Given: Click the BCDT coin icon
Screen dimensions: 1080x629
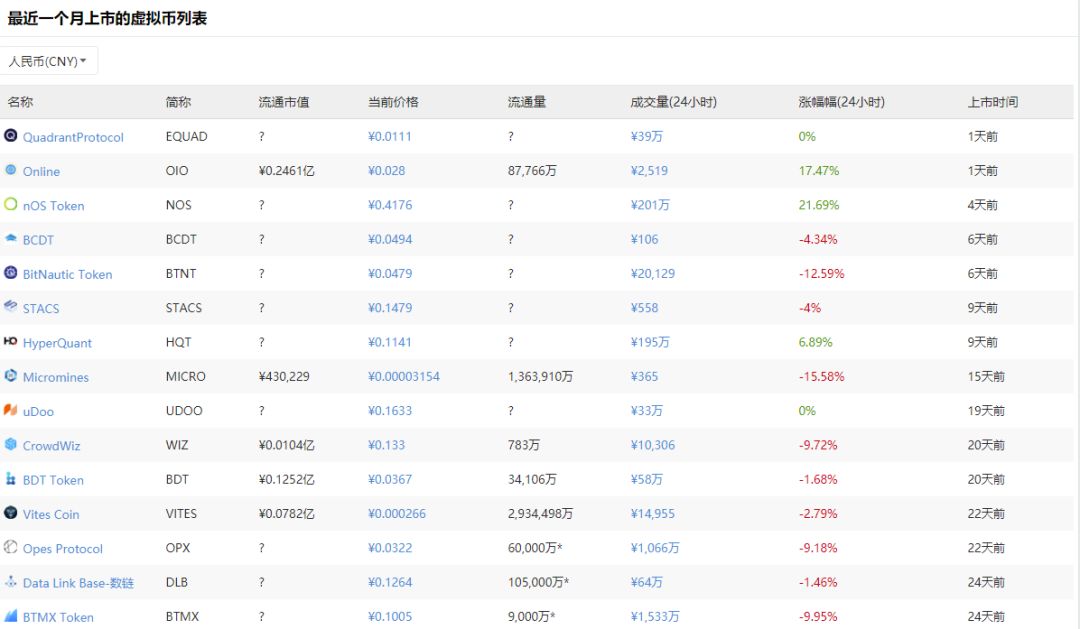Looking at the screenshot, I should click(x=10, y=238).
